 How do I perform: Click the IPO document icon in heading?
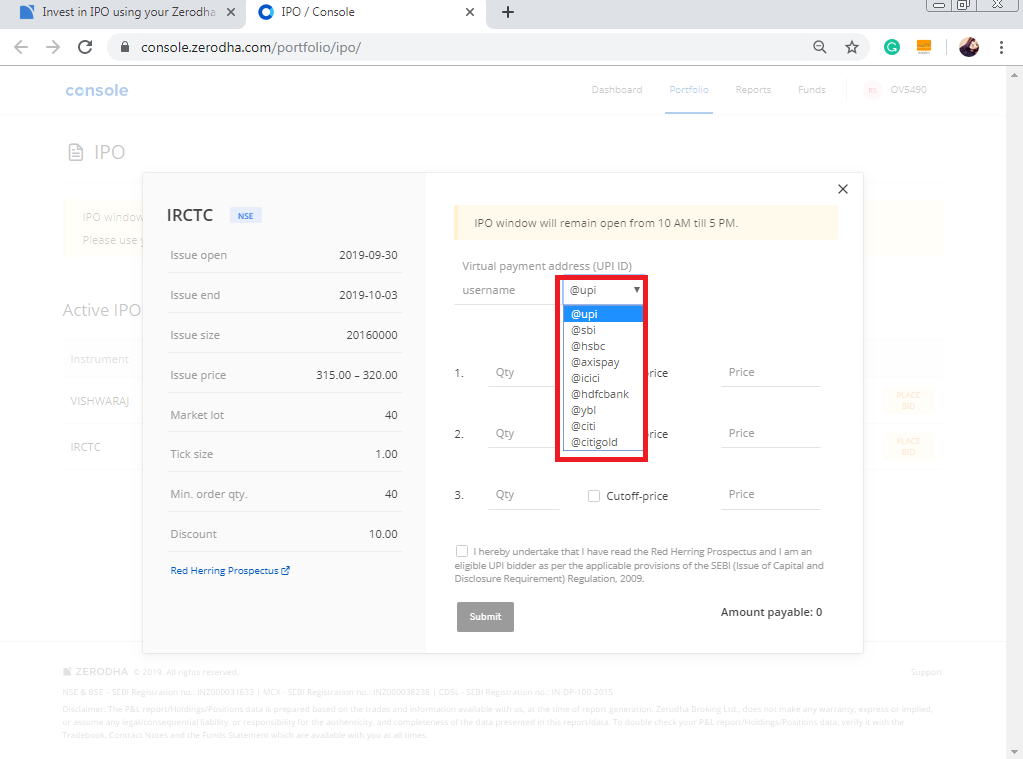(x=76, y=152)
